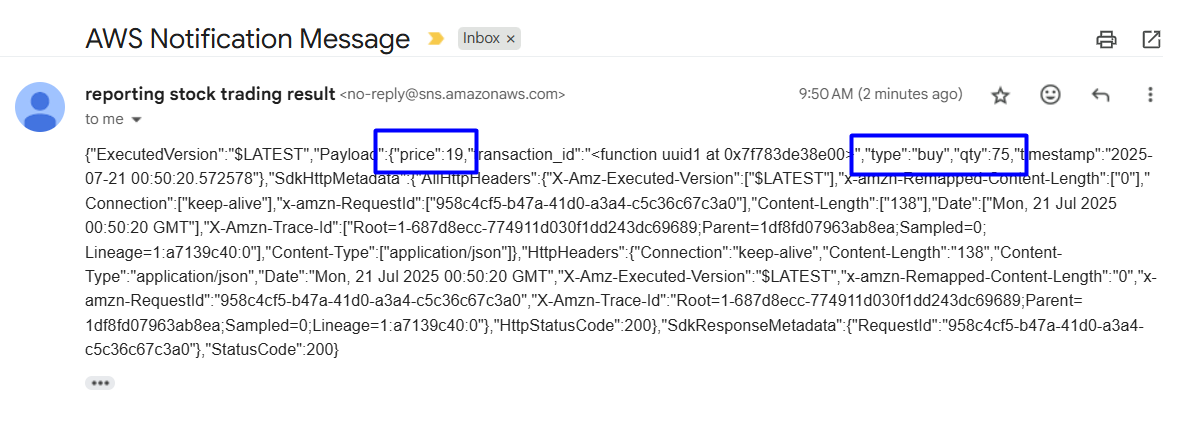Click the sender's profile avatar
Viewport: 1187px width, 440px height.
tap(40, 106)
